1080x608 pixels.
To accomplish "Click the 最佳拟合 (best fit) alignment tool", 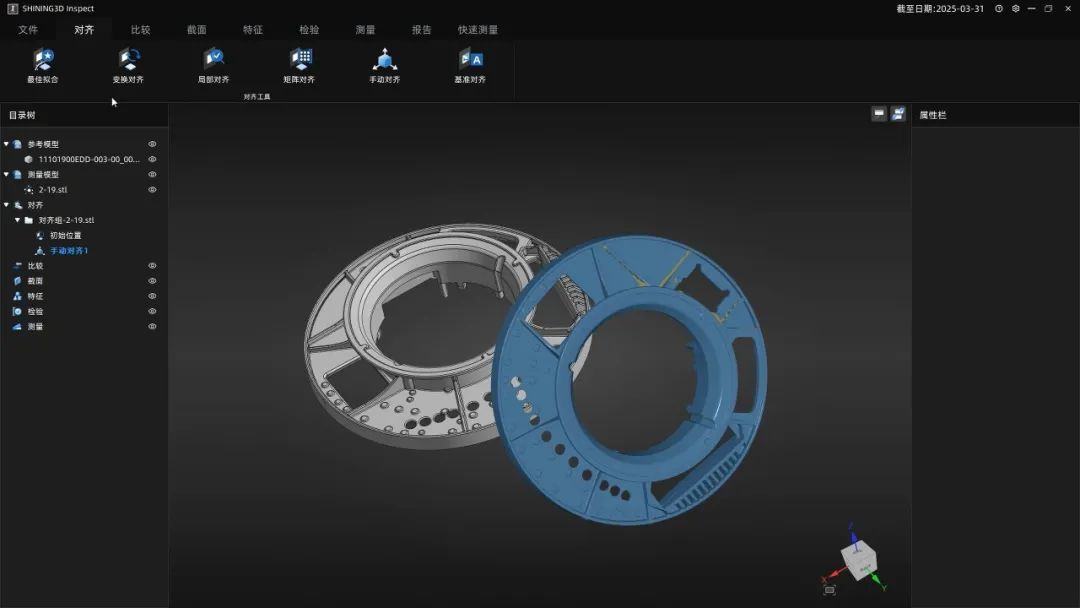I will click(43, 65).
